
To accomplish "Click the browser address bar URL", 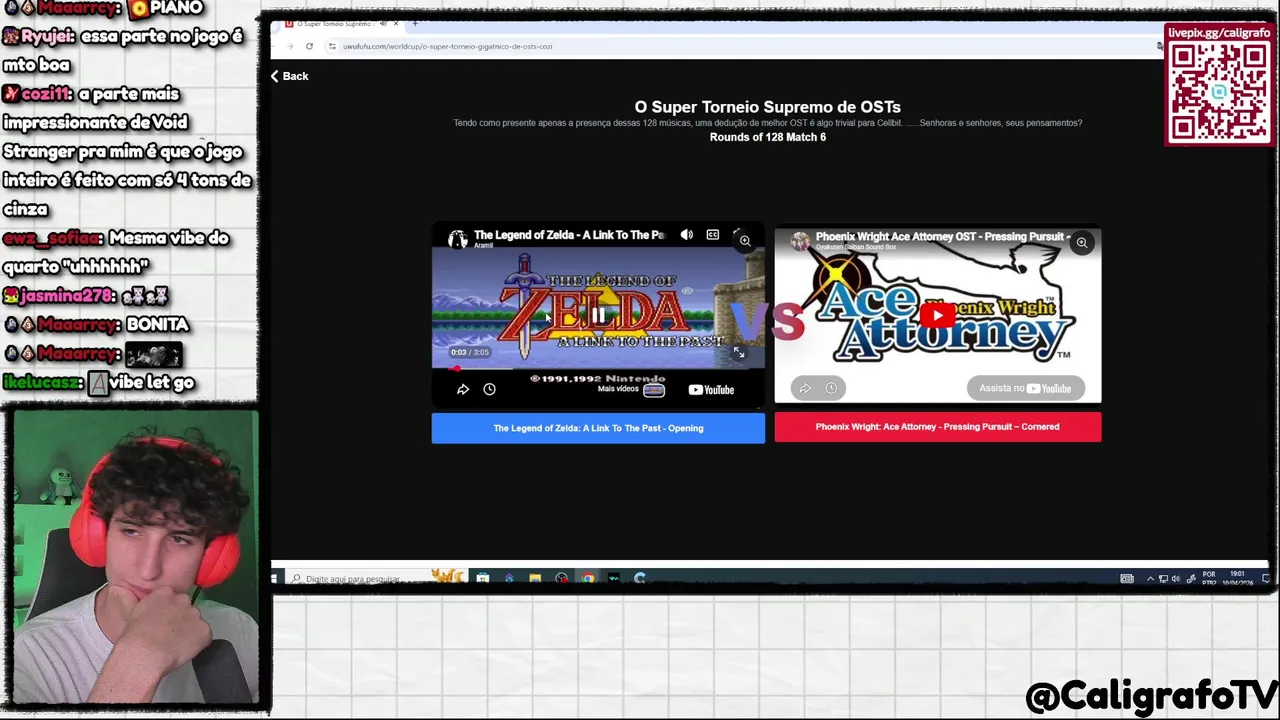I will (x=447, y=46).
